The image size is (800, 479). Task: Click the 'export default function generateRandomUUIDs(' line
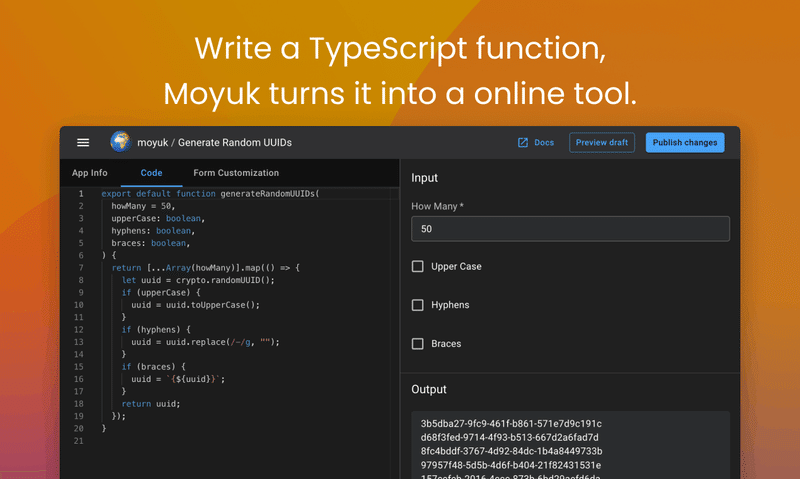pyautogui.click(x=210, y=194)
